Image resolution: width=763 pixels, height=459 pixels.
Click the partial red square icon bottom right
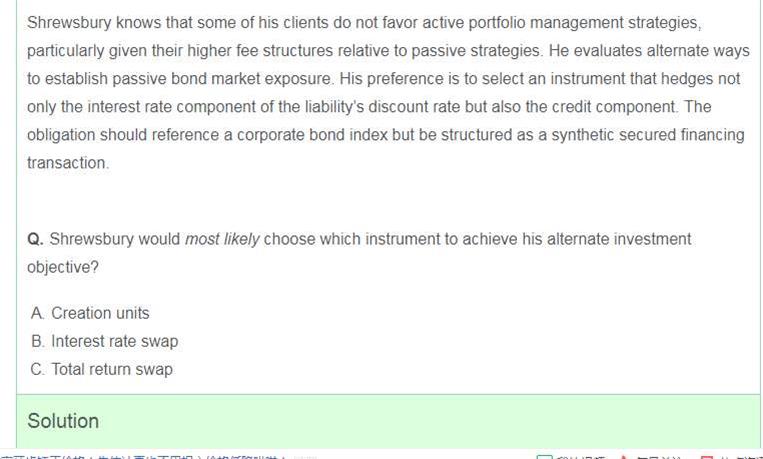[707, 457]
